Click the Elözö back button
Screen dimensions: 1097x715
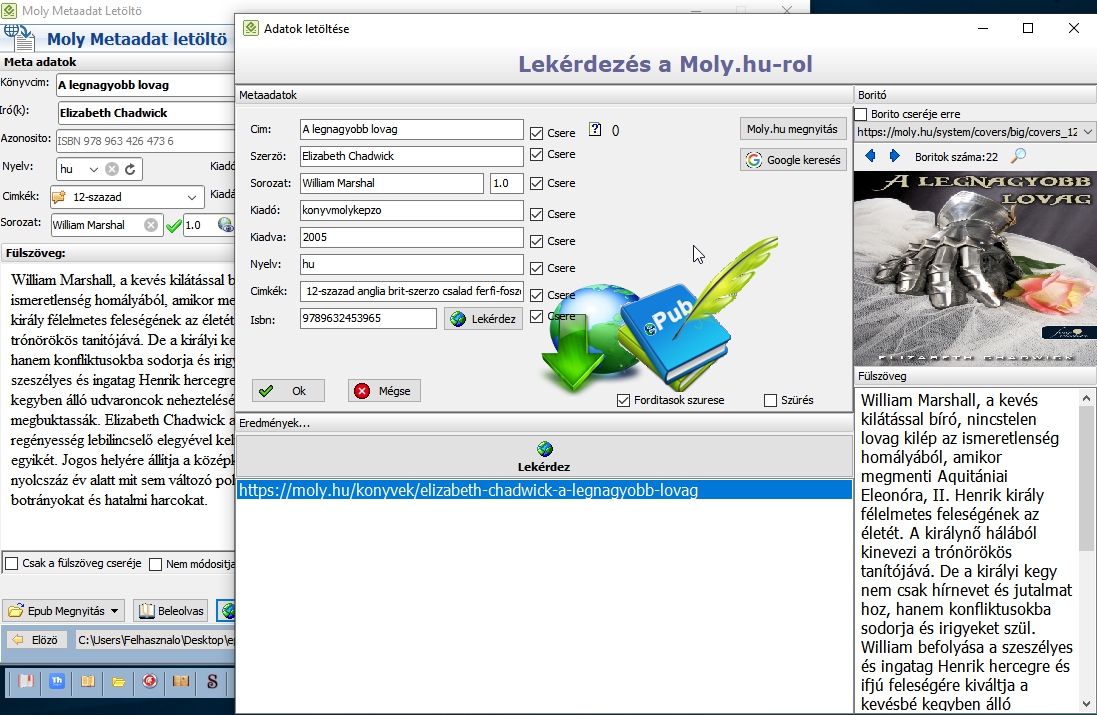pyautogui.click(x=35, y=639)
